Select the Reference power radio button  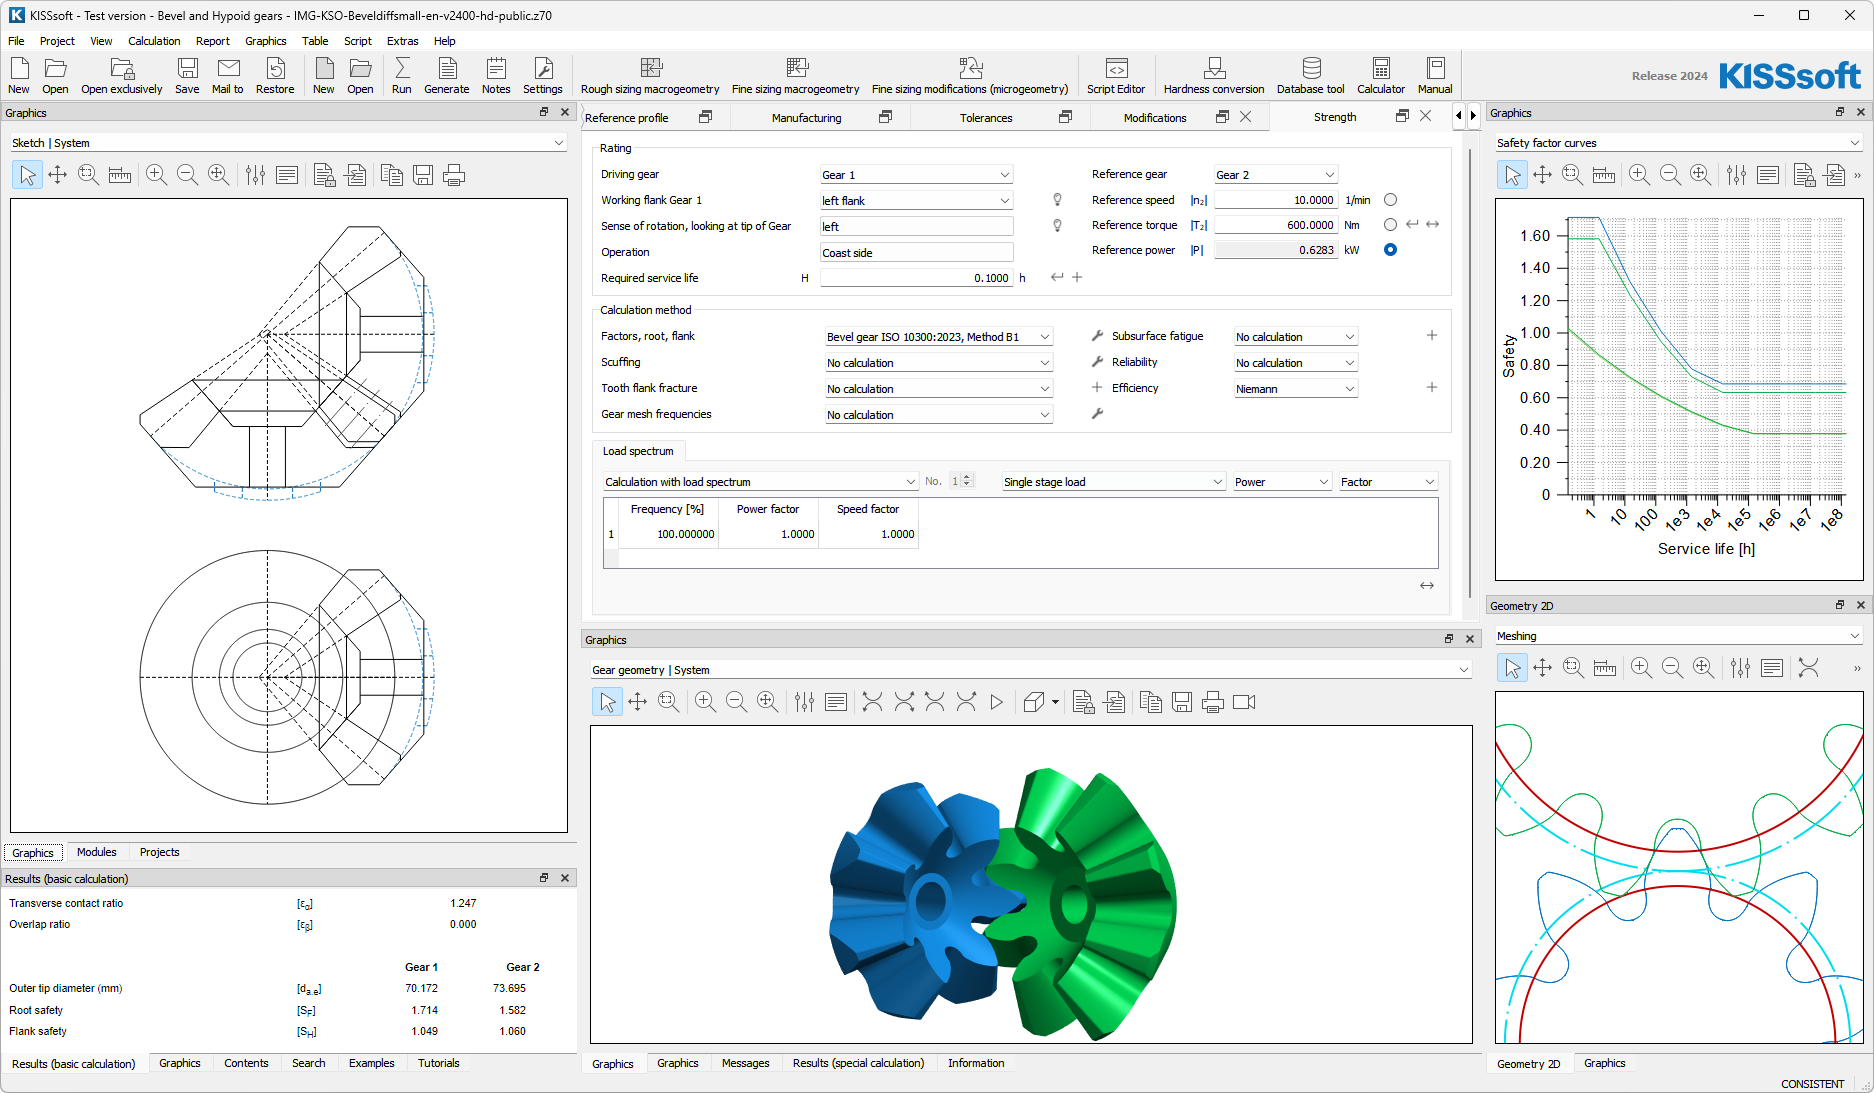click(1390, 250)
